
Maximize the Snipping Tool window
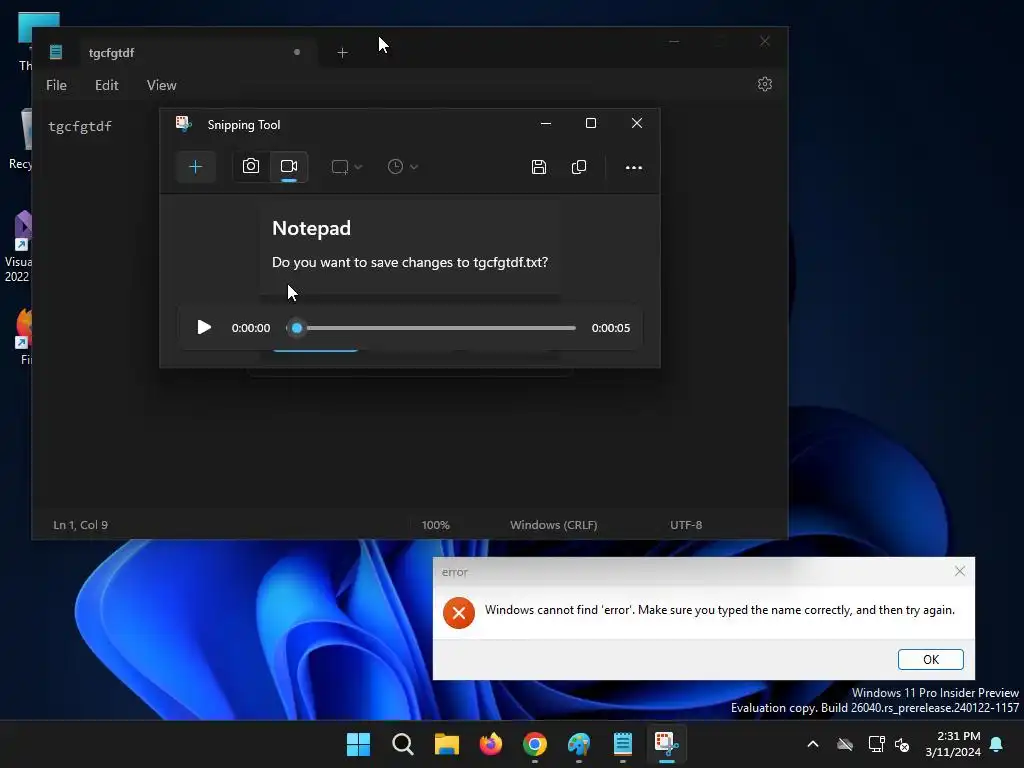[x=591, y=123]
